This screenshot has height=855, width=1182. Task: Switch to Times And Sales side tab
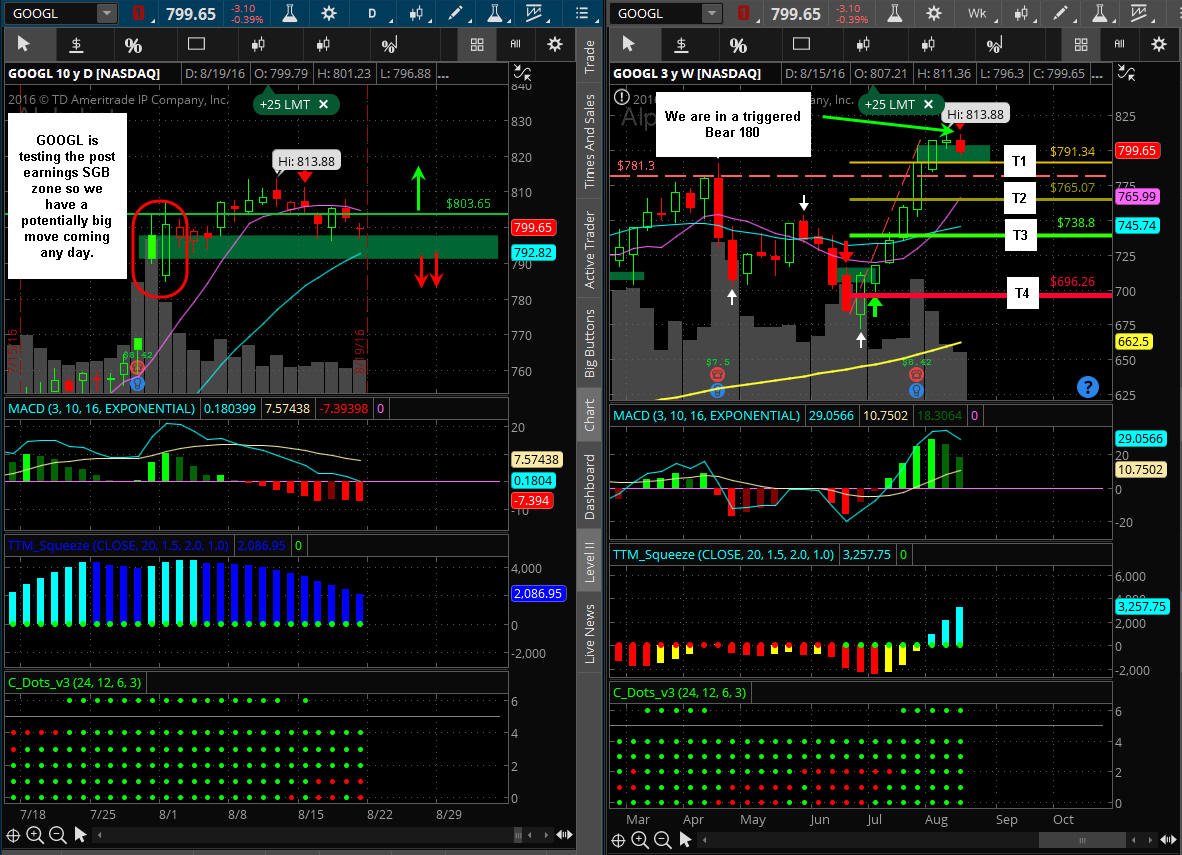pyautogui.click(x=589, y=140)
